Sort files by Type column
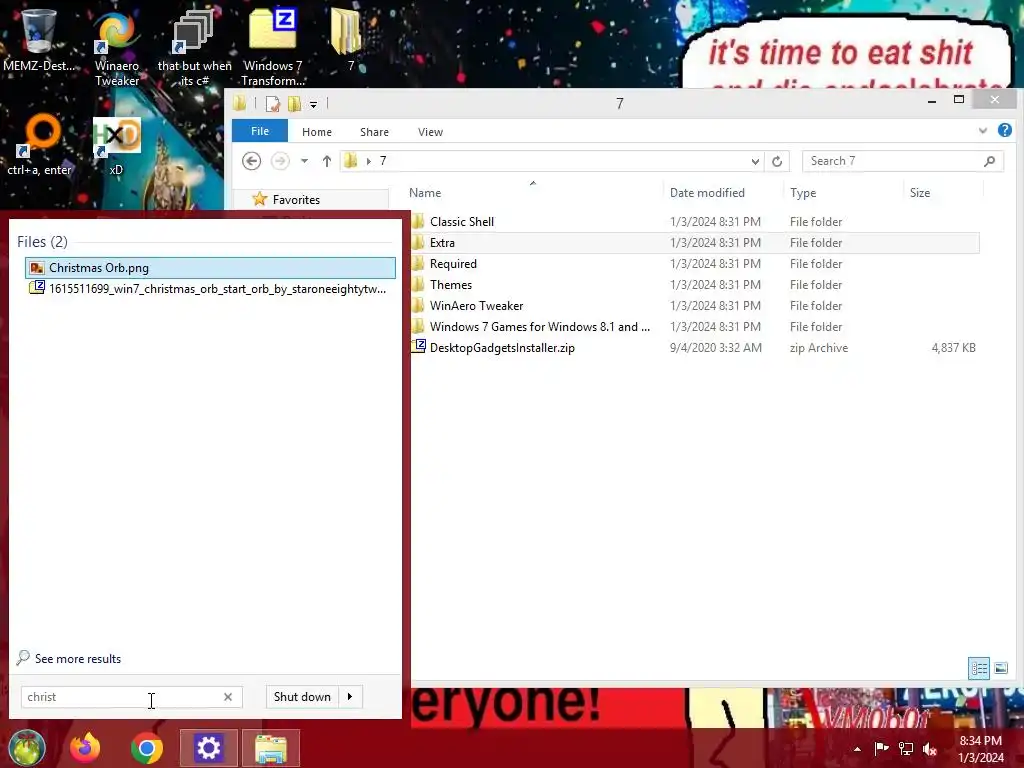Image resolution: width=1024 pixels, height=768 pixels. coord(803,193)
